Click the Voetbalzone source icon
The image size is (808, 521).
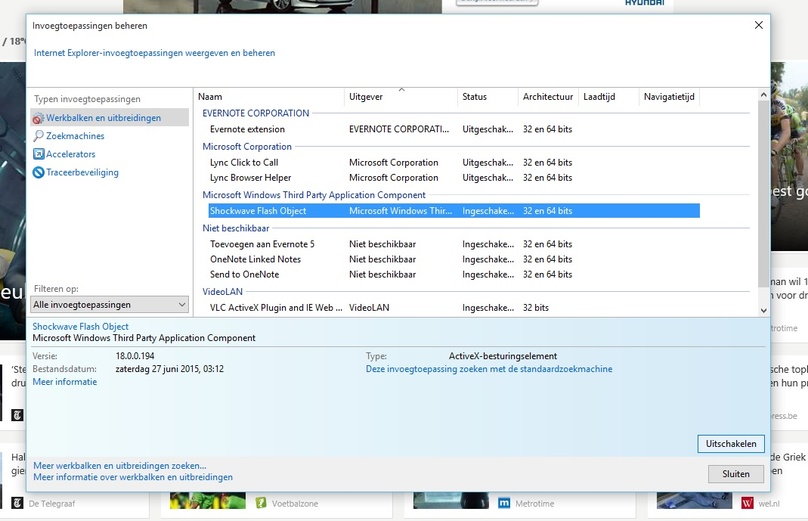tap(261, 503)
